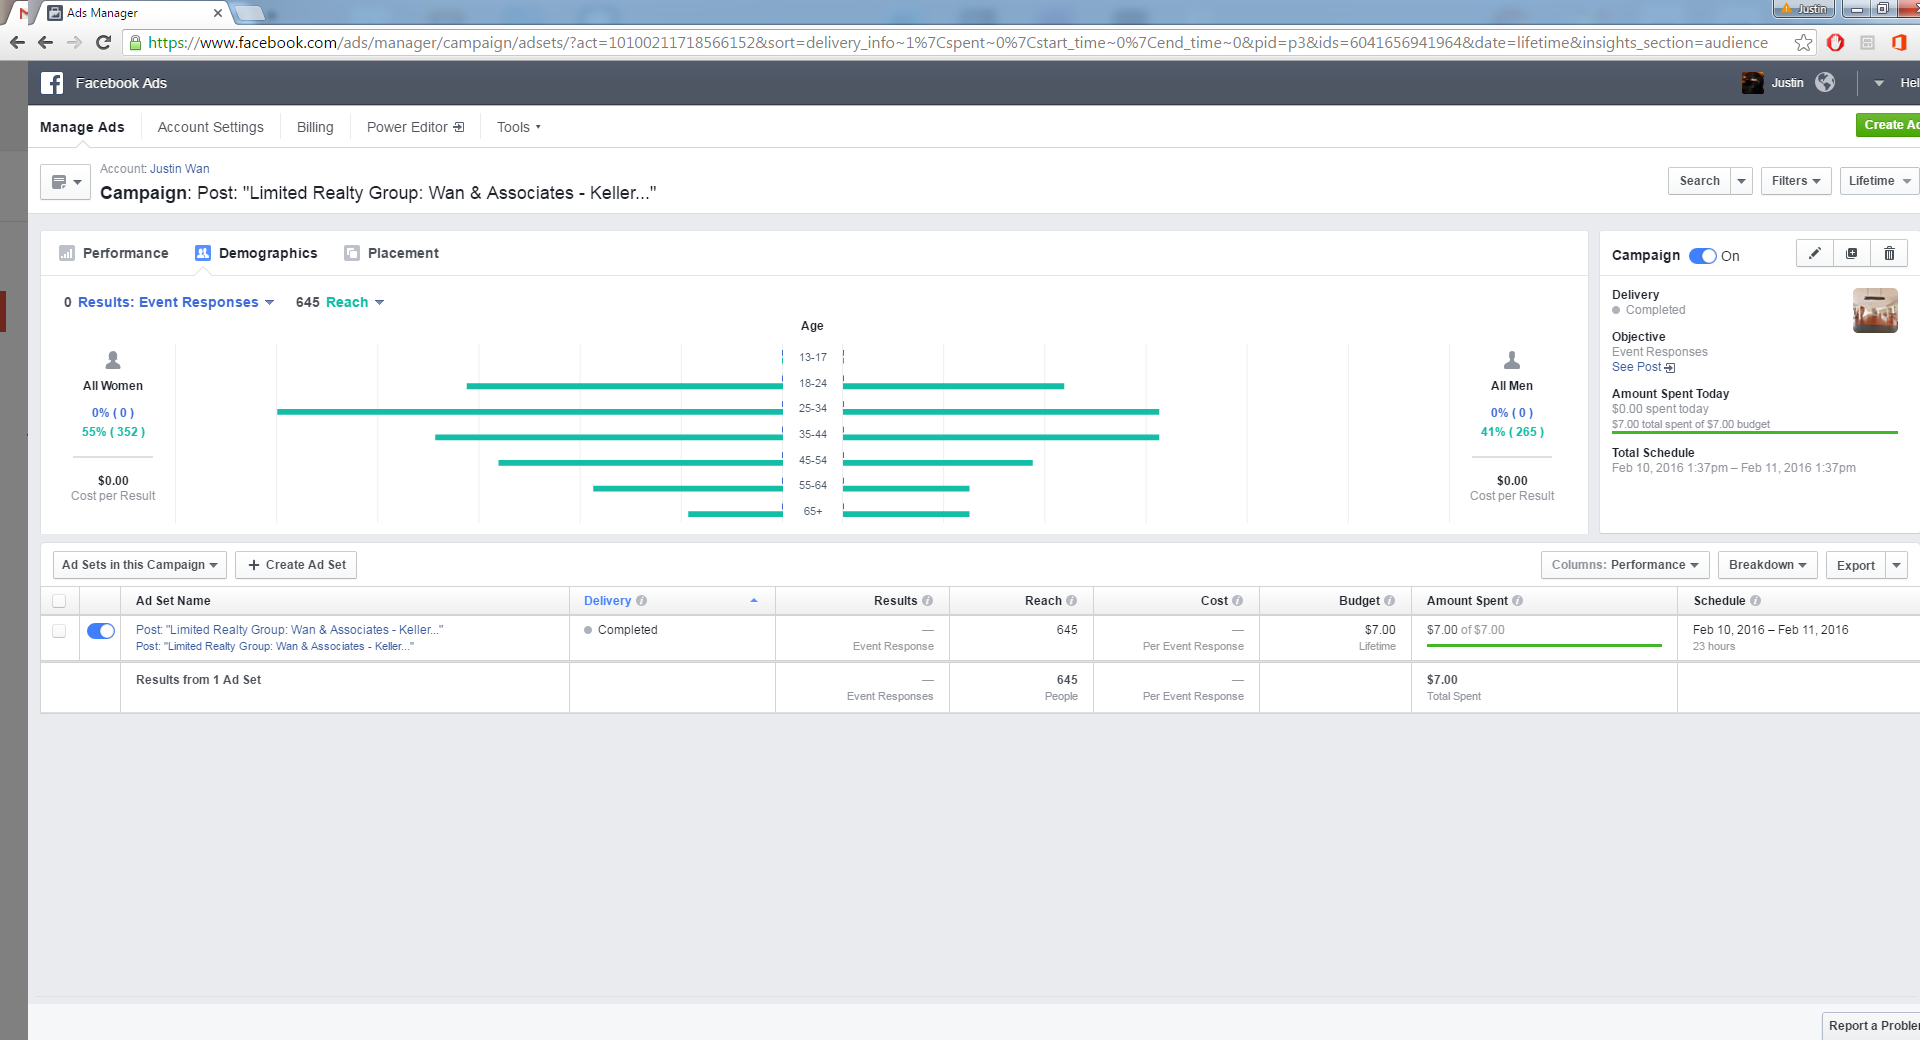This screenshot has height=1041, width=1920.
Task: Click the Delivery column info icon
Action: click(x=641, y=601)
